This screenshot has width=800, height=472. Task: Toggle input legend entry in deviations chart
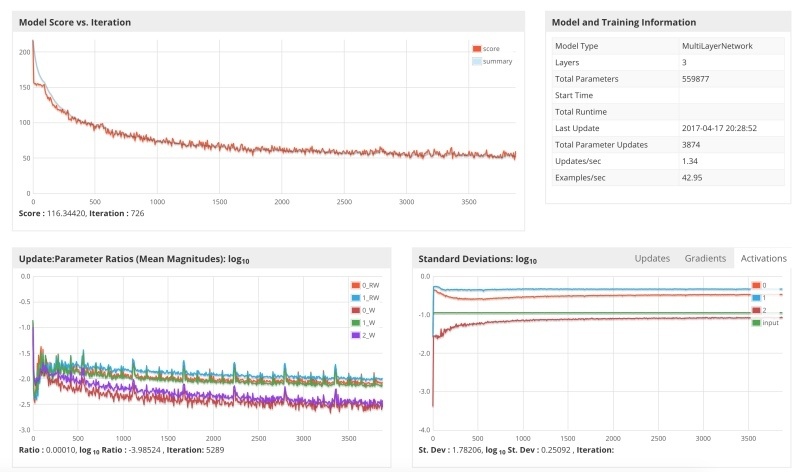pos(766,322)
